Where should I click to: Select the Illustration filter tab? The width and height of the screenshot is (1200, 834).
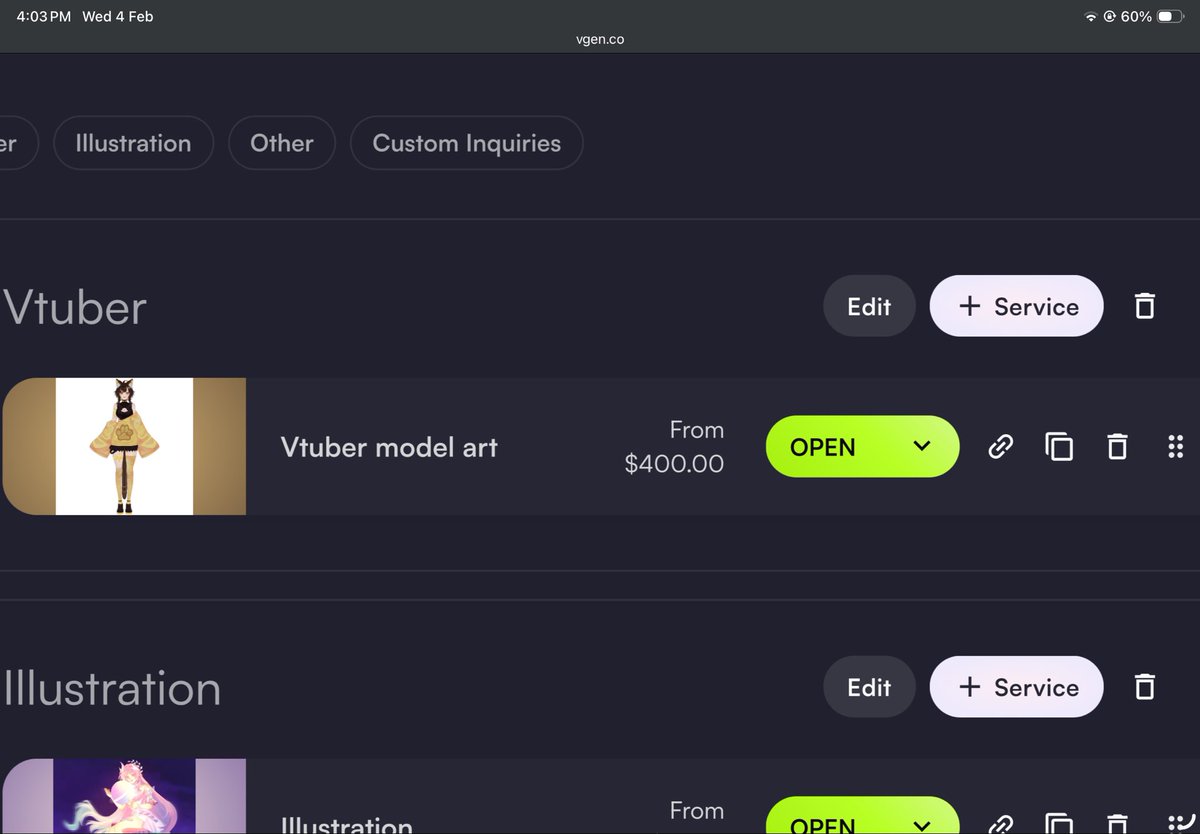tap(133, 143)
